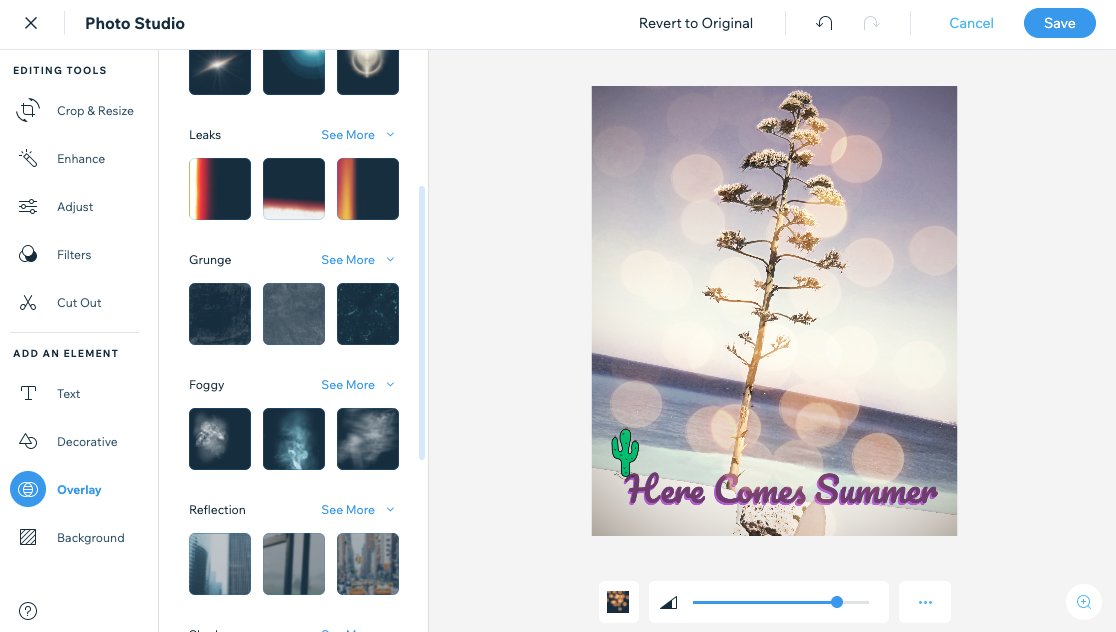The width and height of the screenshot is (1116, 632).
Task: Open the three-dots more options button
Action: [x=925, y=602]
